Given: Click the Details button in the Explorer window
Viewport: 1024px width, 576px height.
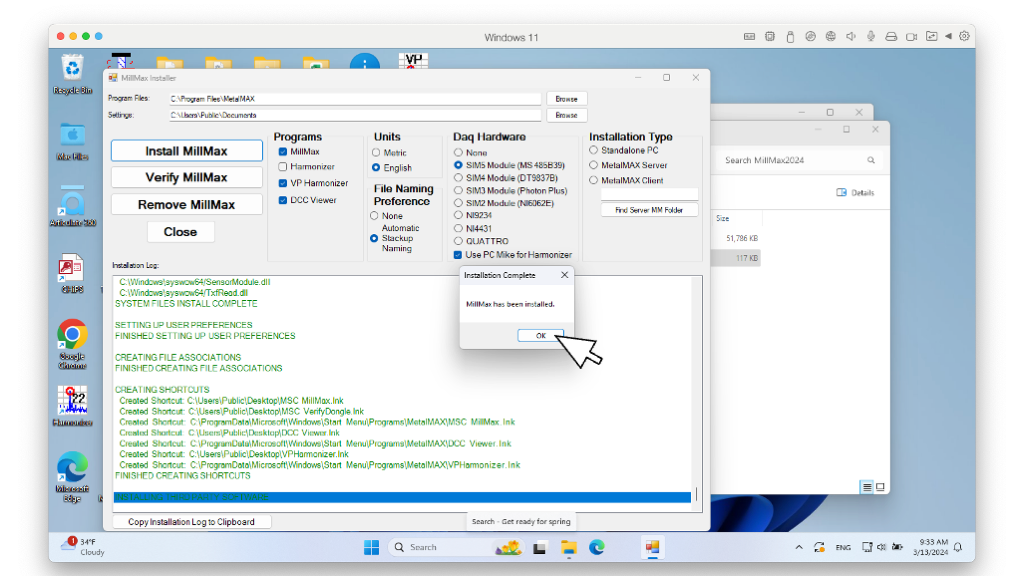Looking at the screenshot, I should 856,193.
